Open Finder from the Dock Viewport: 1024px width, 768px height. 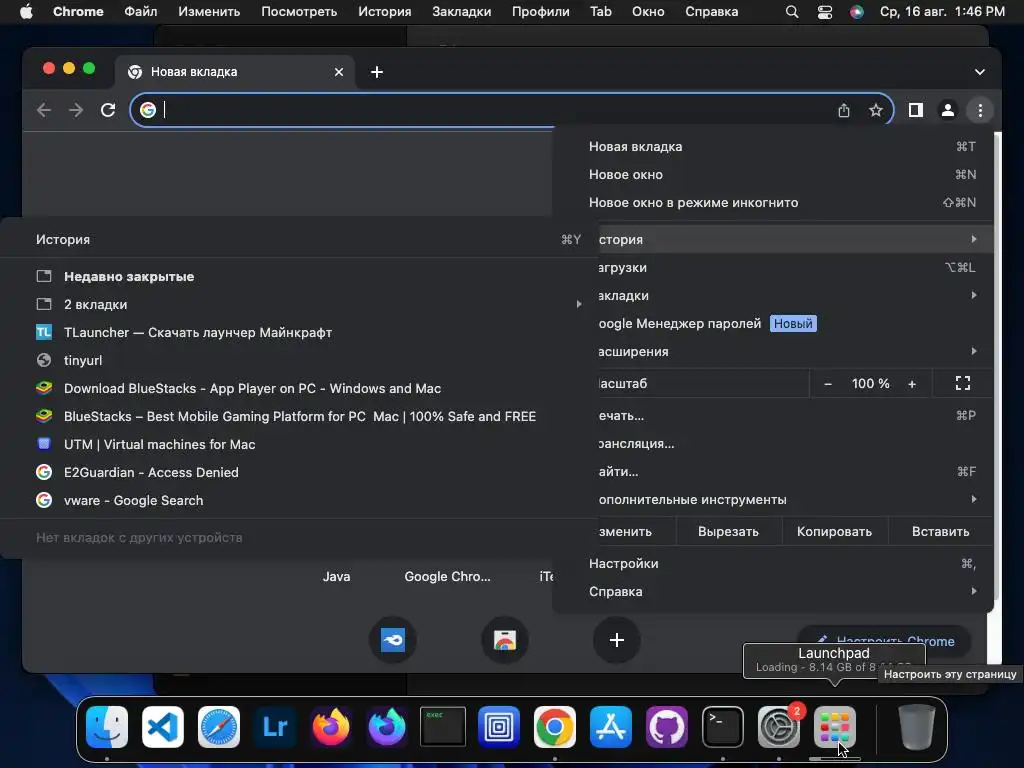pos(107,726)
